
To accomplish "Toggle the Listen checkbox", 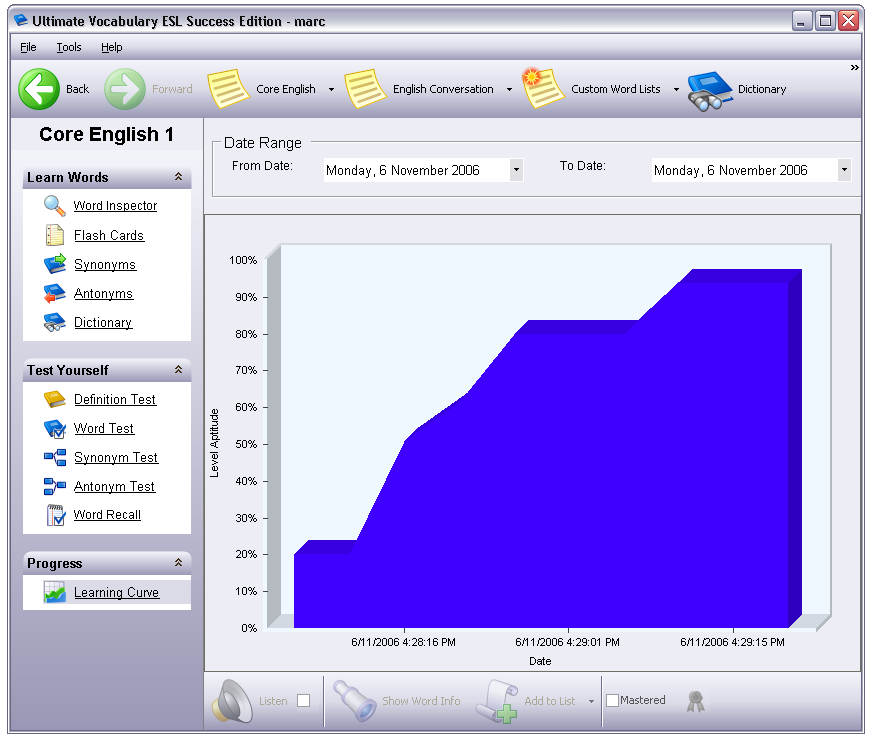I will (x=304, y=700).
